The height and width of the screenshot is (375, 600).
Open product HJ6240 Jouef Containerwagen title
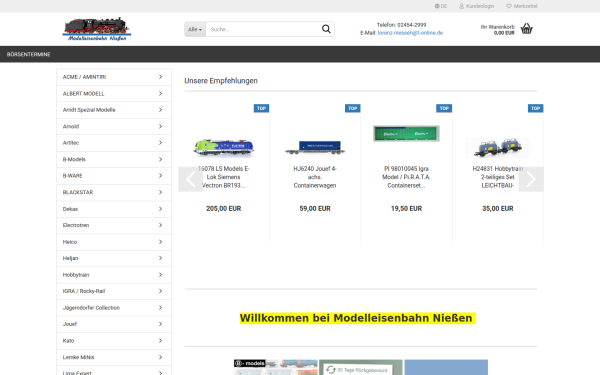tap(315, 177)
